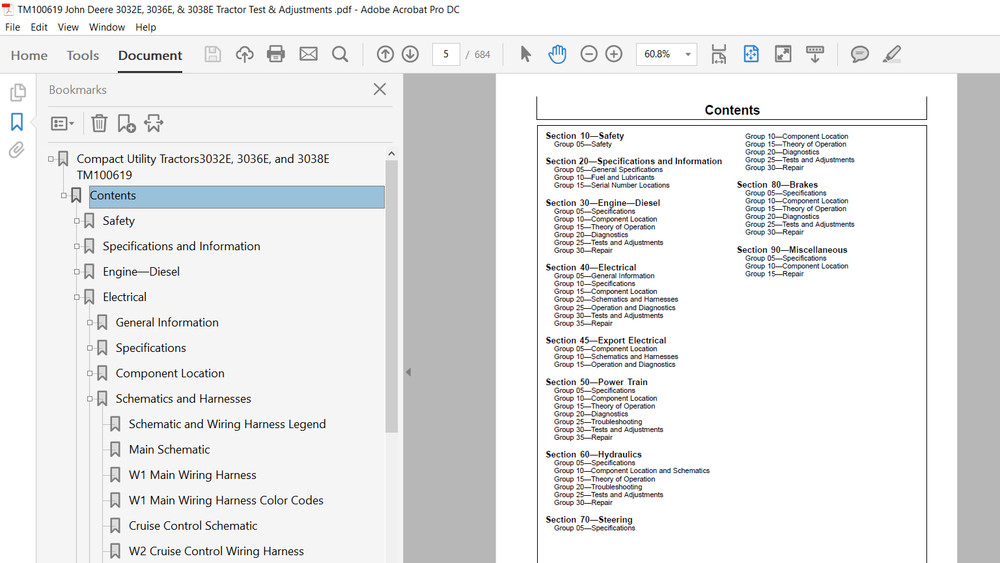This screenshot has width=1000, height=563.
Task: Open the Window menu
Action: [107, 27]
